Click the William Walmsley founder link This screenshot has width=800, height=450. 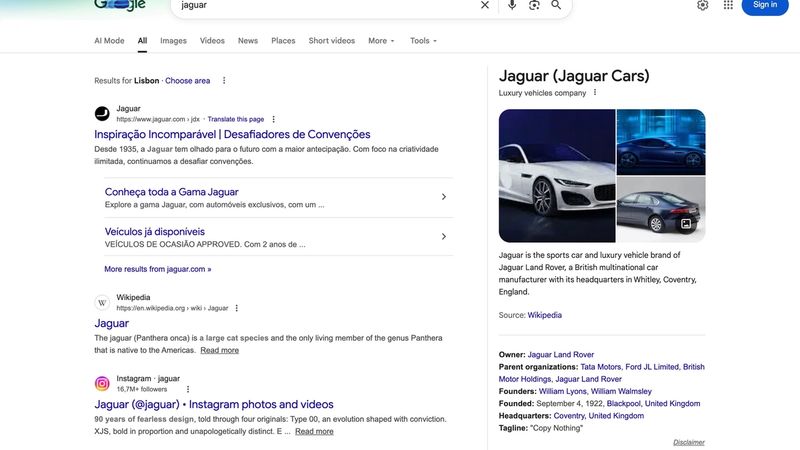[621, 391]
